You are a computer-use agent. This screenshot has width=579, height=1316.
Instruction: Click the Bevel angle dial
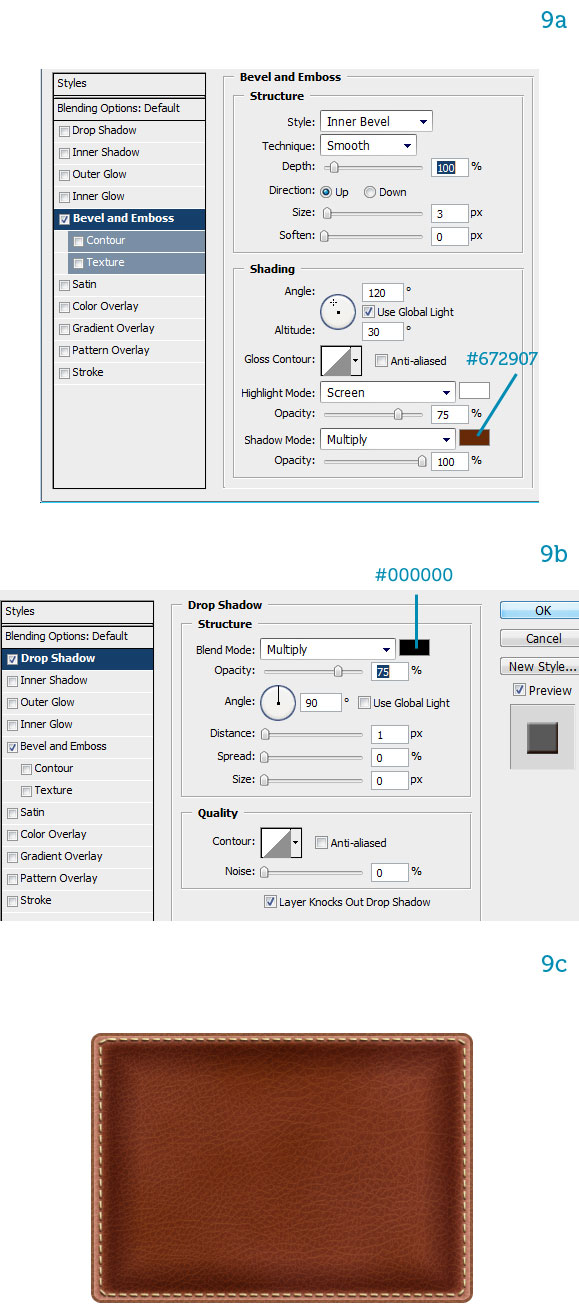(x=337, y=311)
